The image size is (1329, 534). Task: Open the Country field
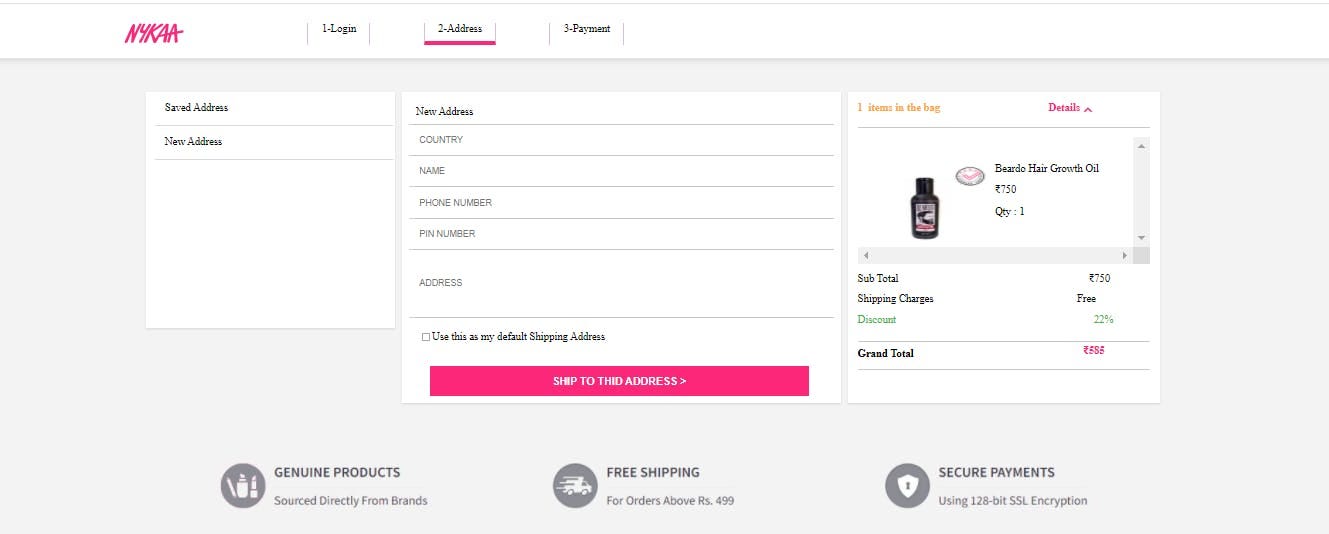621,140
